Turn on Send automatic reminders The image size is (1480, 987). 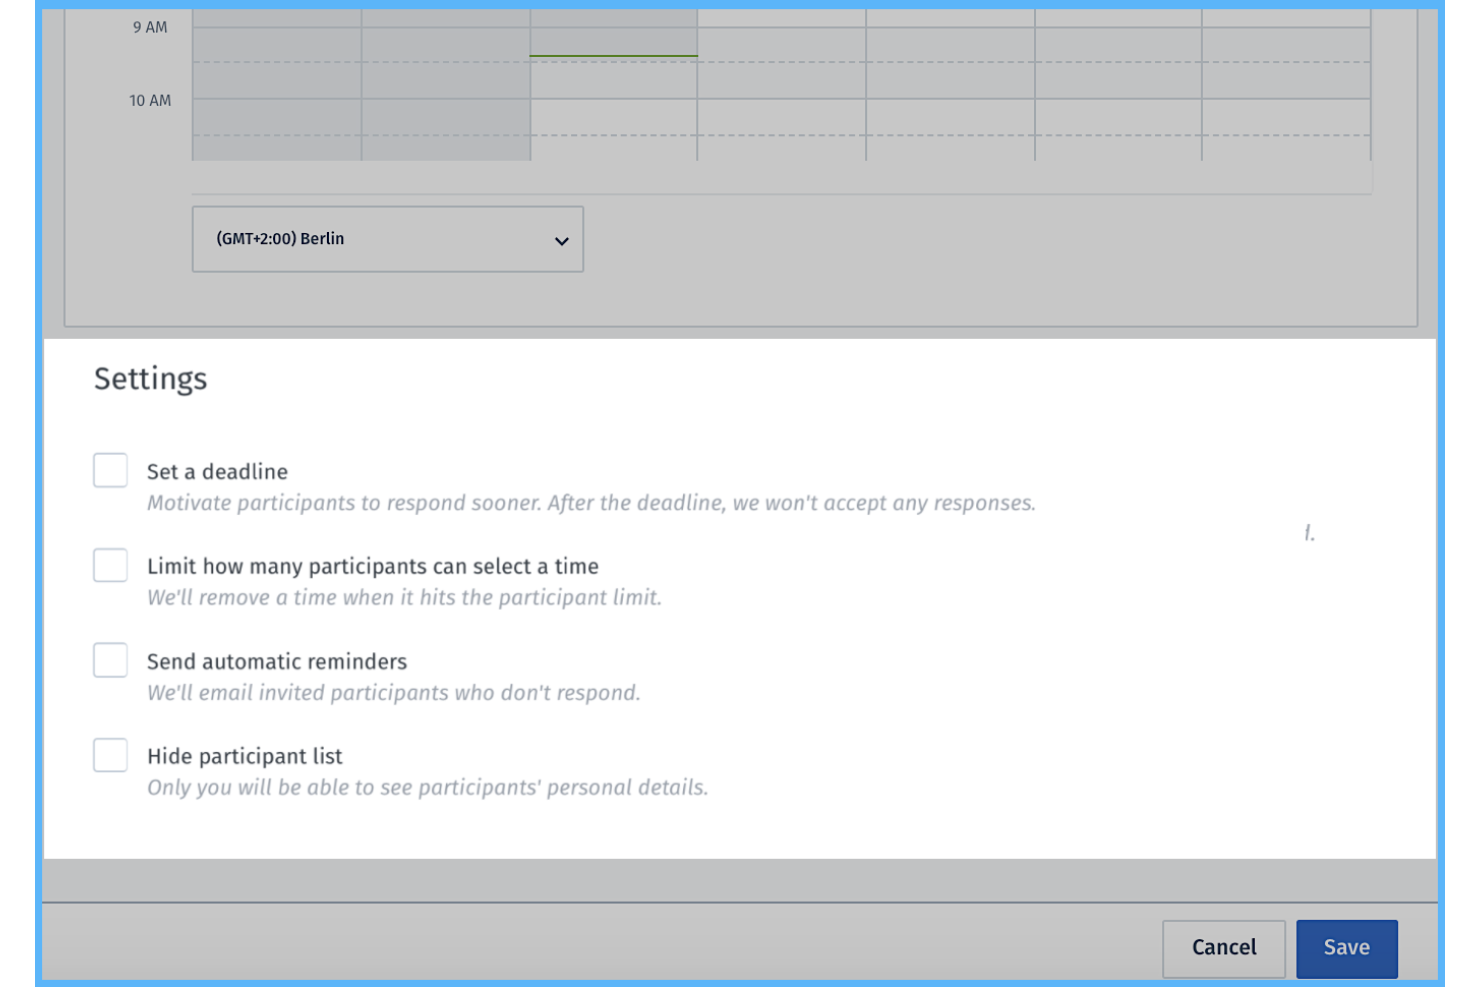[110, 660]
